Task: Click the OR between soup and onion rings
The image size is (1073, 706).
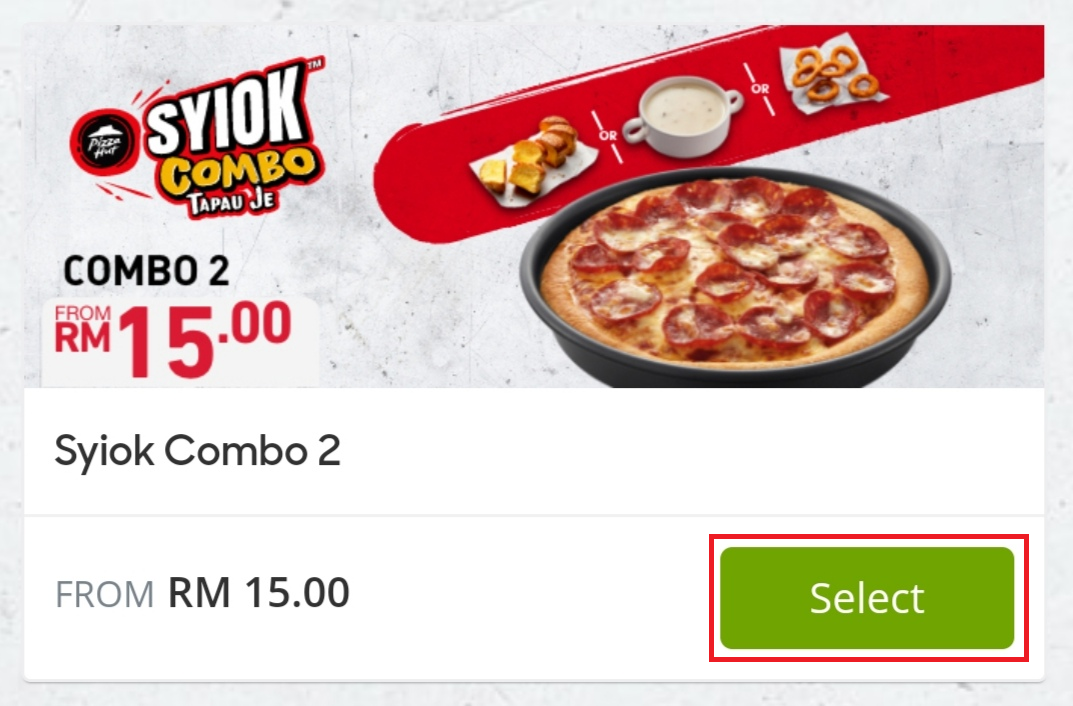Action: pyautogui.click(x=760, y=89)
